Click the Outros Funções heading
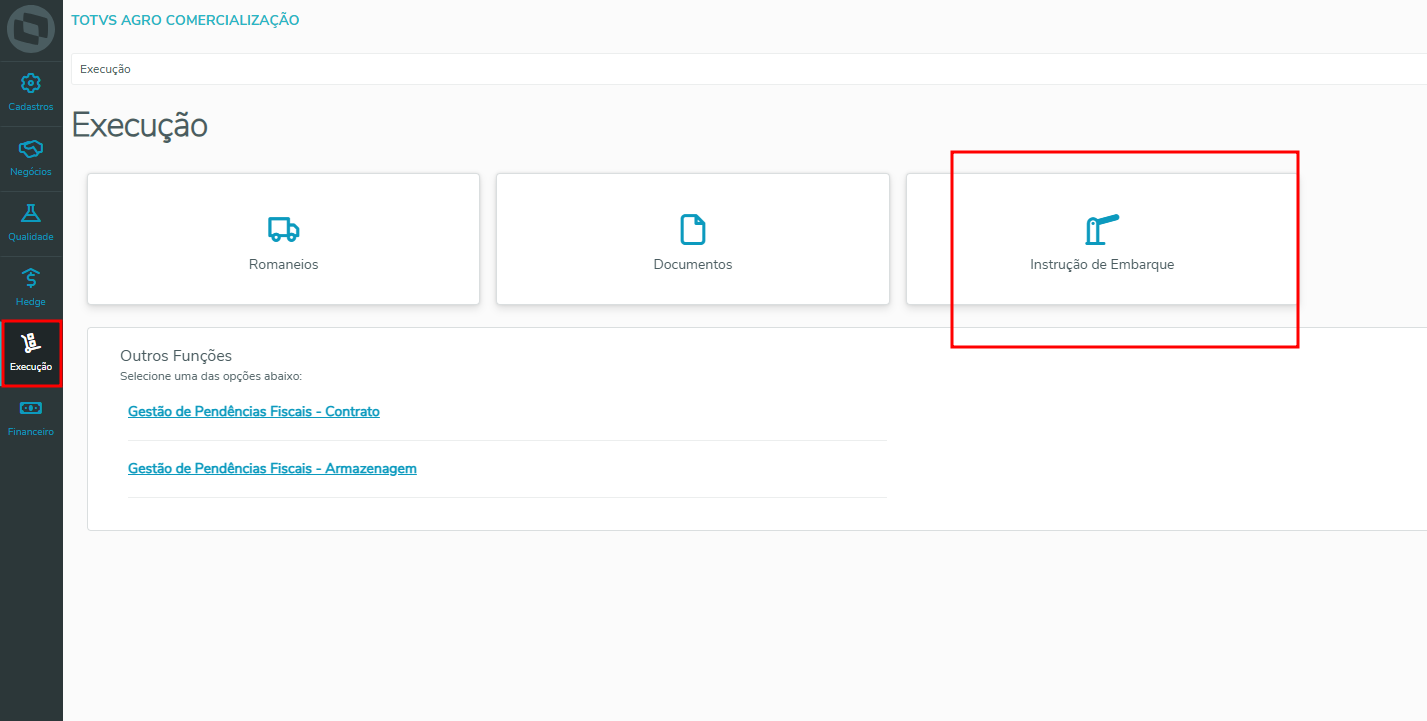Image resolution: width=1427 pixels, height=721 pixels. point(176,356)
